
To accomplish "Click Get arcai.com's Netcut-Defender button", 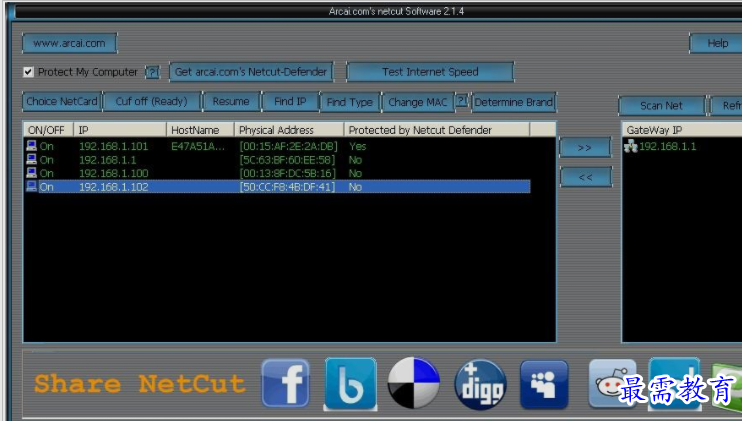I will coord(251,72).
